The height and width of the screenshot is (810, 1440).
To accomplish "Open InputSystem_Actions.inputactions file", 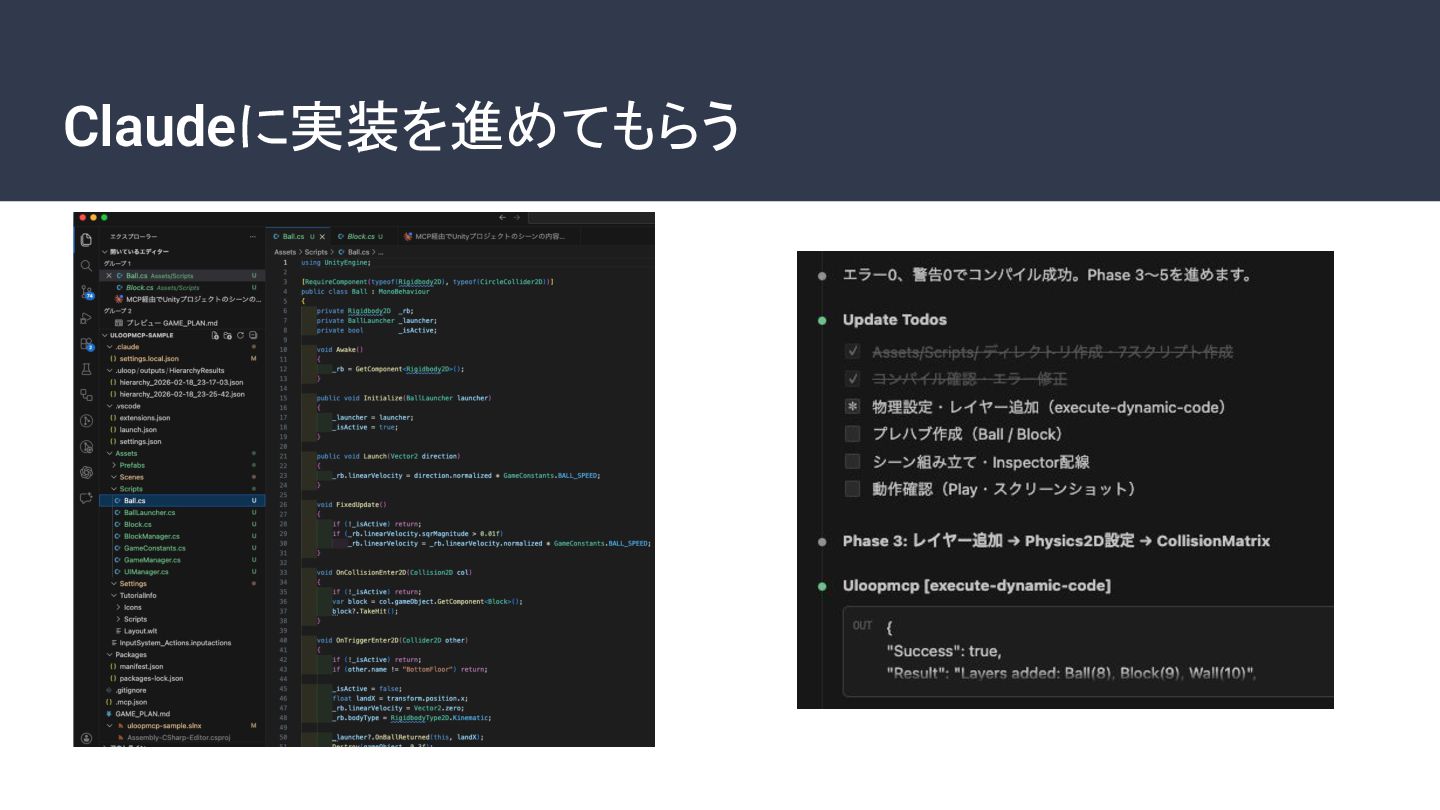I will tap(182, 643).
